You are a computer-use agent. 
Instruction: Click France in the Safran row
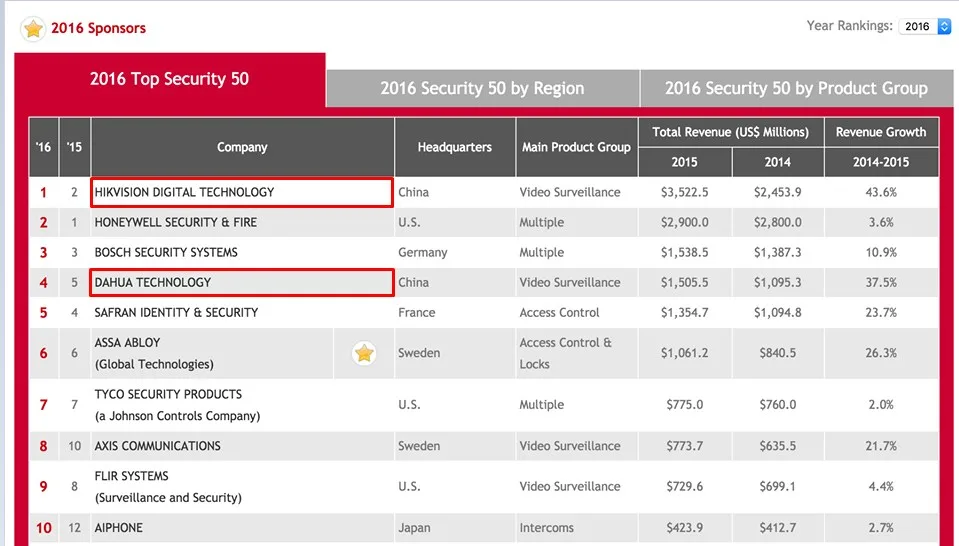tap(417, 312)
